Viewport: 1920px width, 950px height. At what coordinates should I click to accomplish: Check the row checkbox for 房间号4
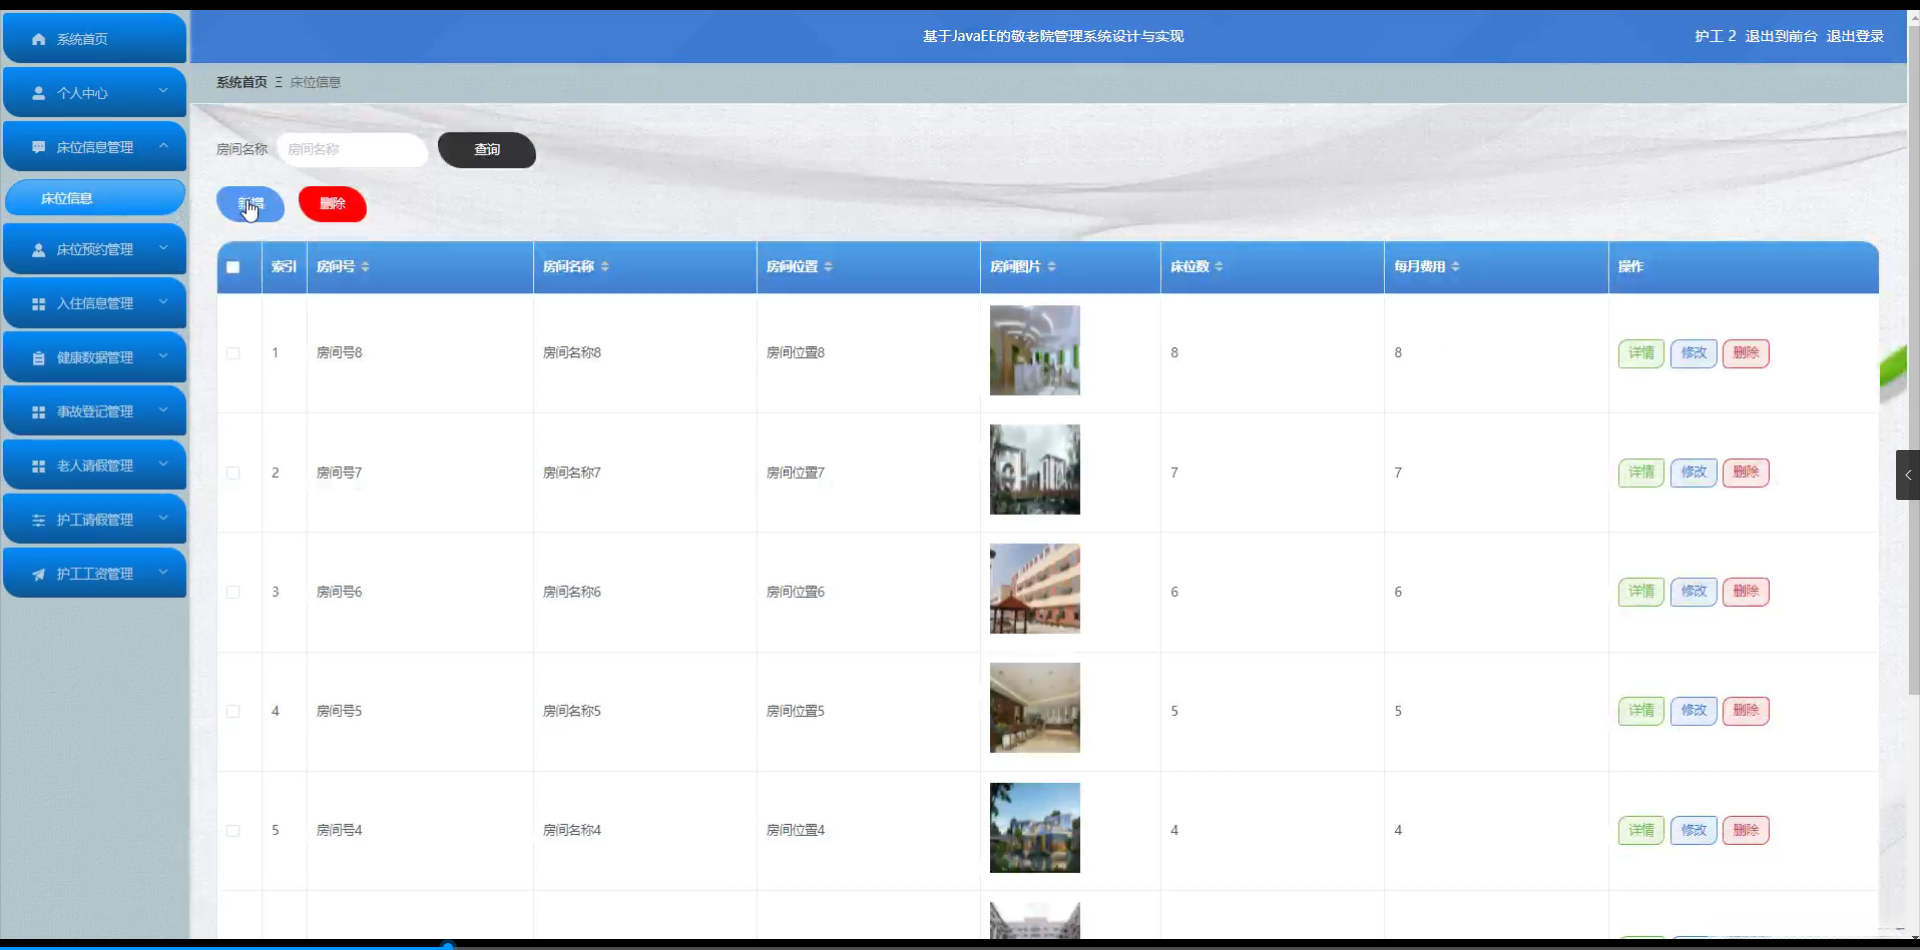[x=233, y=830]
